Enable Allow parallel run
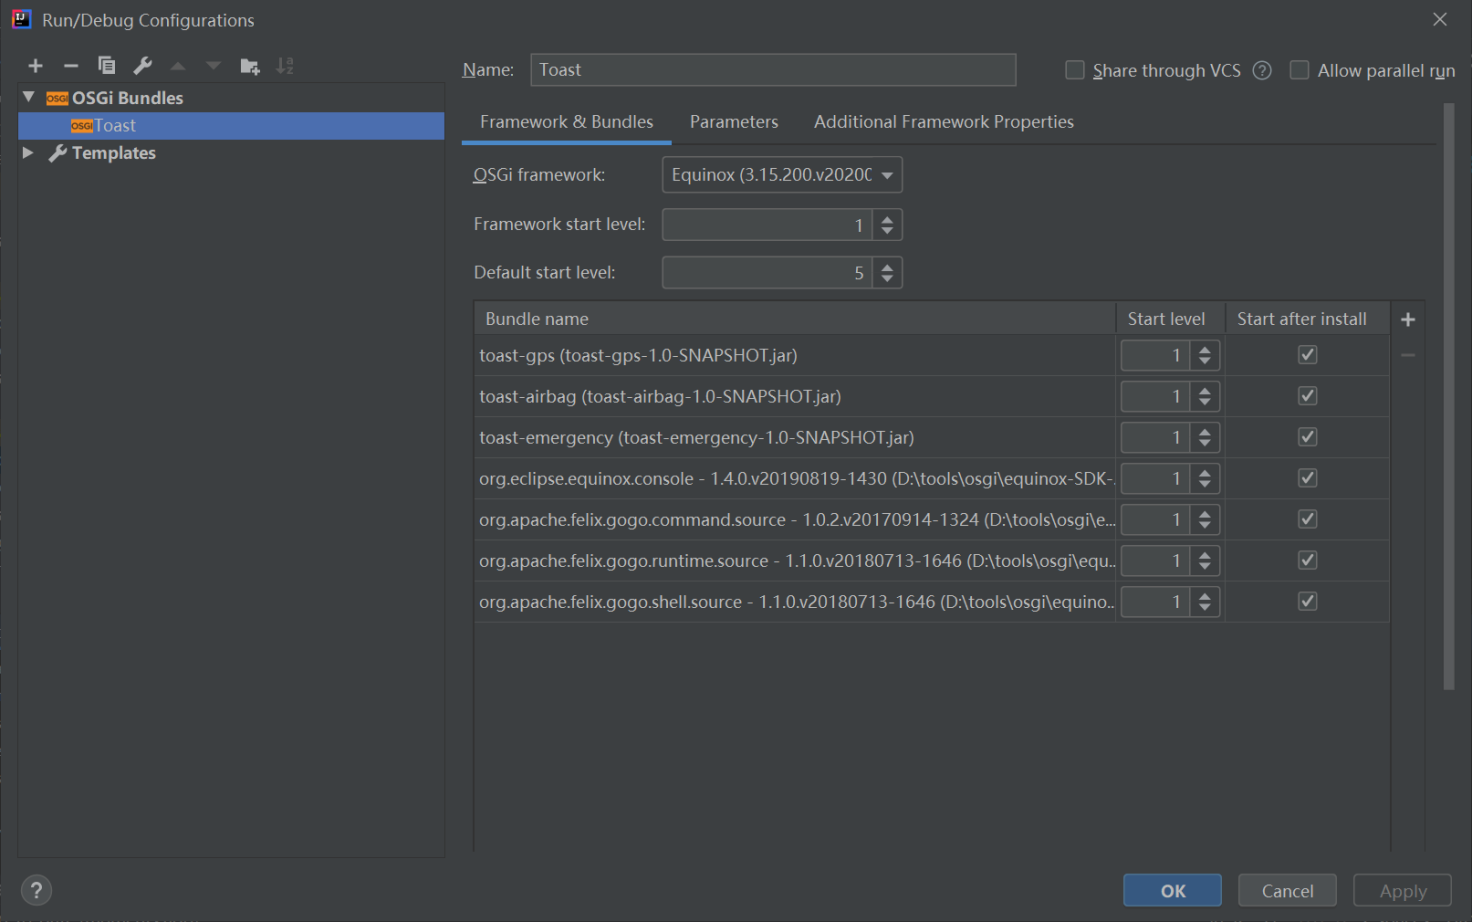1472x922 pixels. tap(1299, 70)
